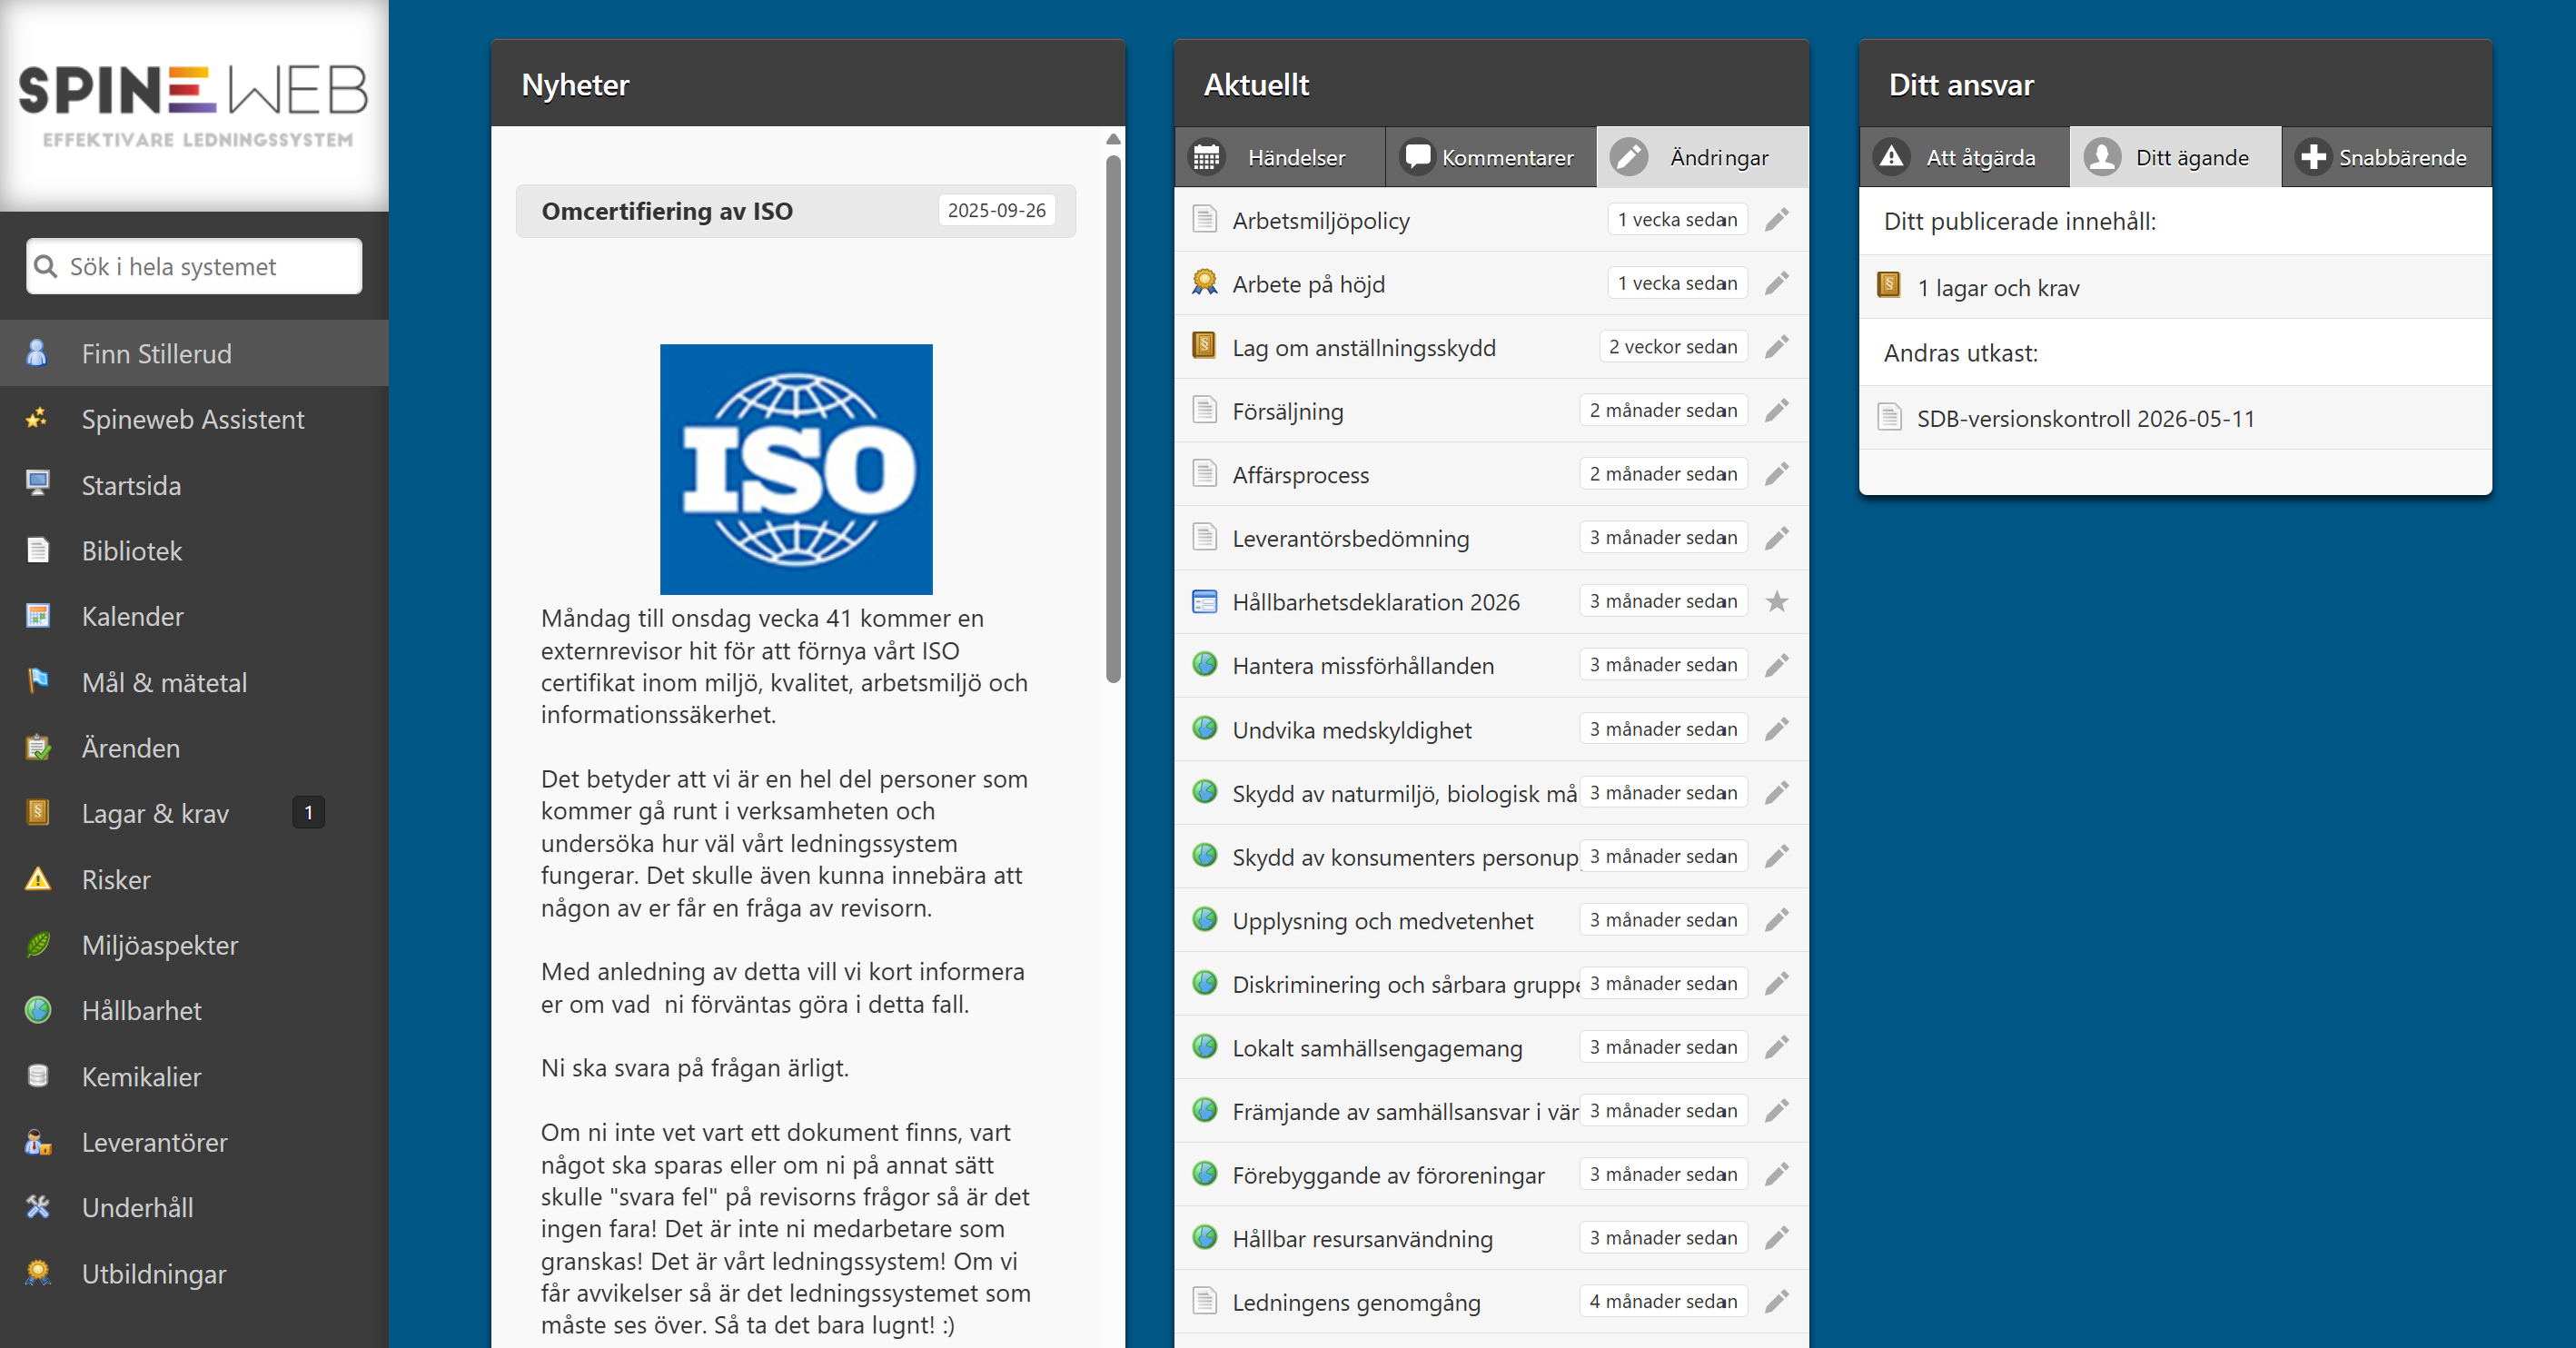Open Hållbarhetsdeklaration 2026 entry
The height and width of the screenshot is (1348, 2576).
pos(1375,602)
